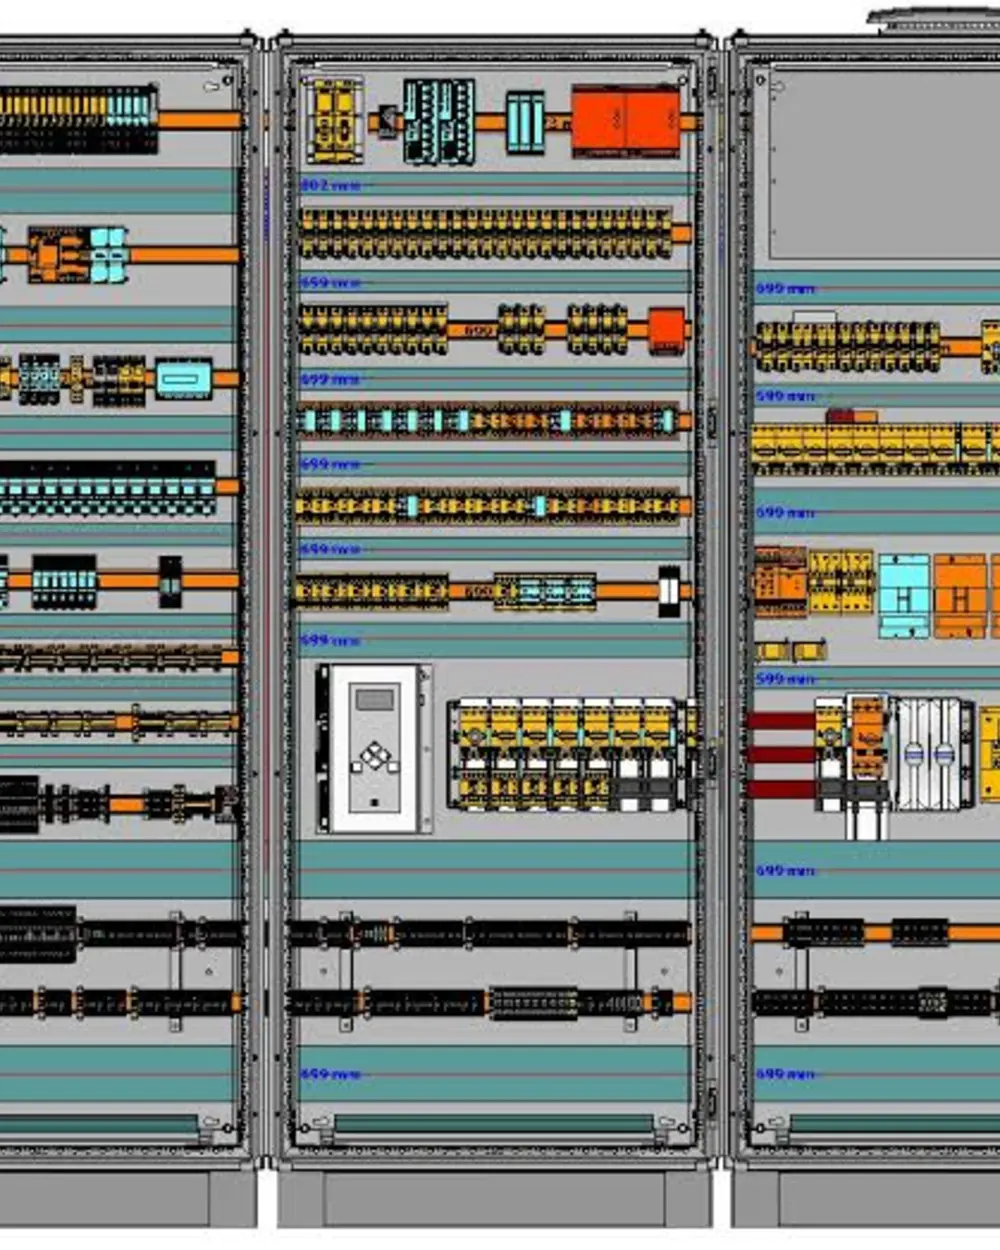Click the small orange square ending third terminal row
1000x1250 pixels.
click(x=666, y=330)
